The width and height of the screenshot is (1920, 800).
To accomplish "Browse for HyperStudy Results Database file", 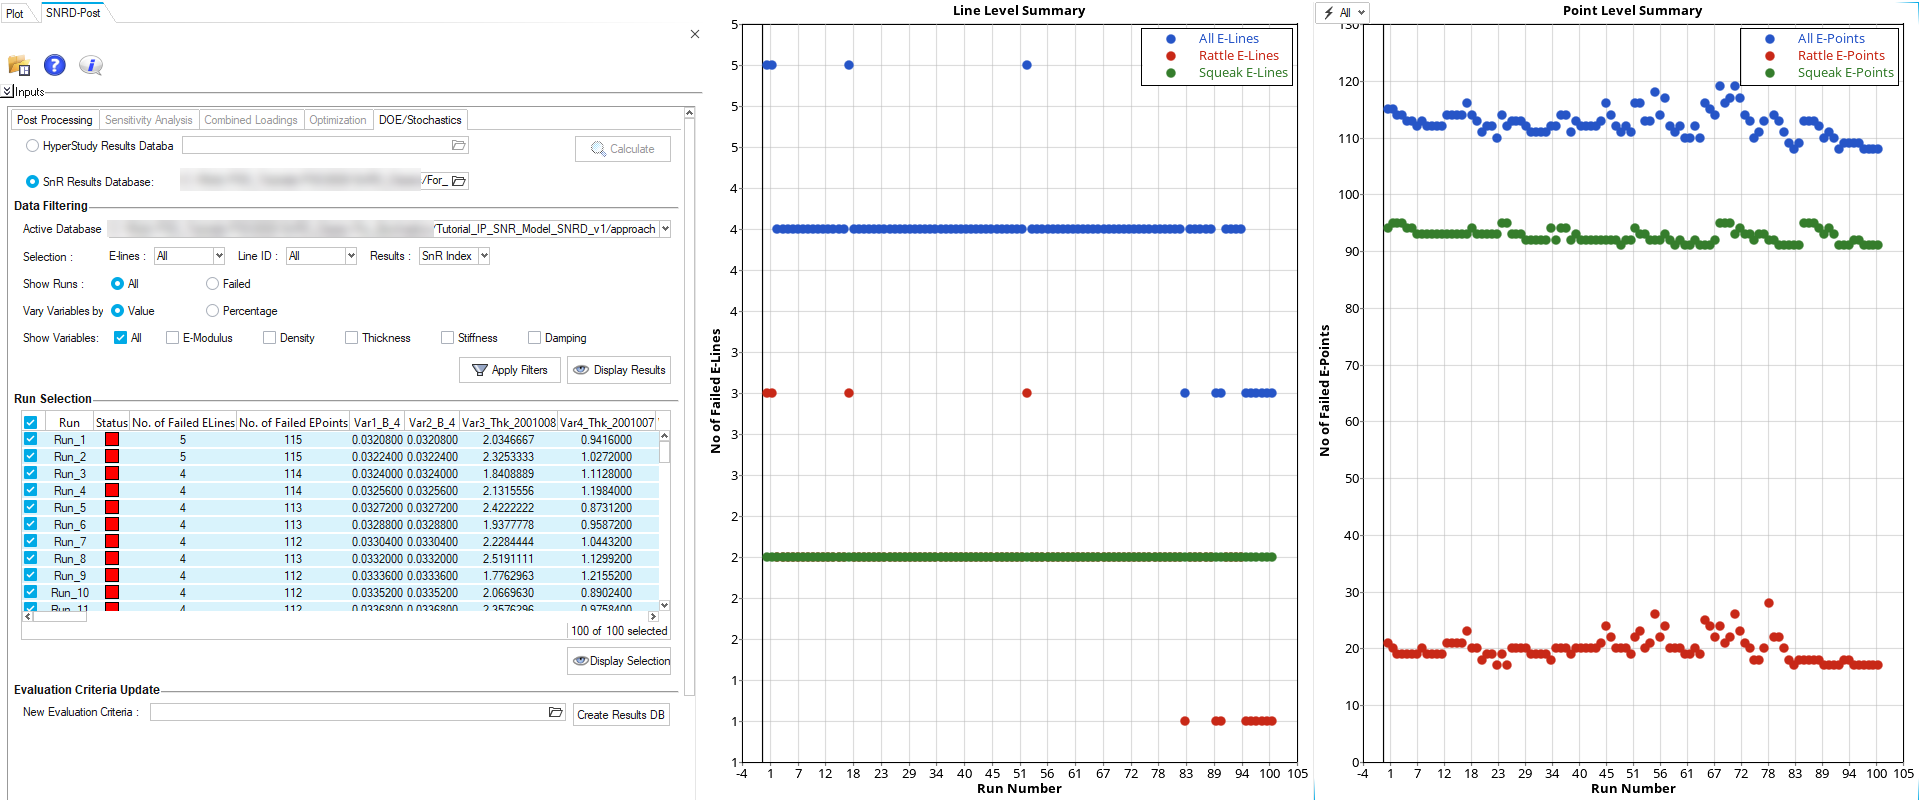I will (458, 146).
